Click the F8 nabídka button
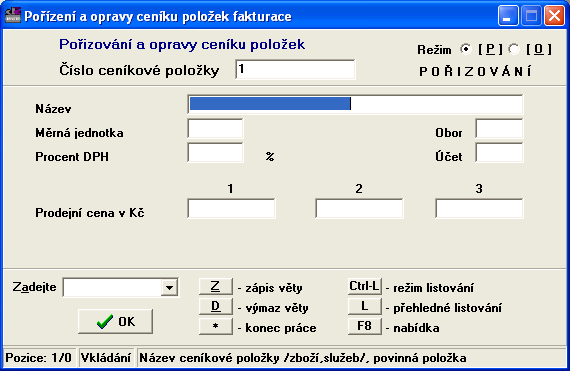 tap(365, 326)
